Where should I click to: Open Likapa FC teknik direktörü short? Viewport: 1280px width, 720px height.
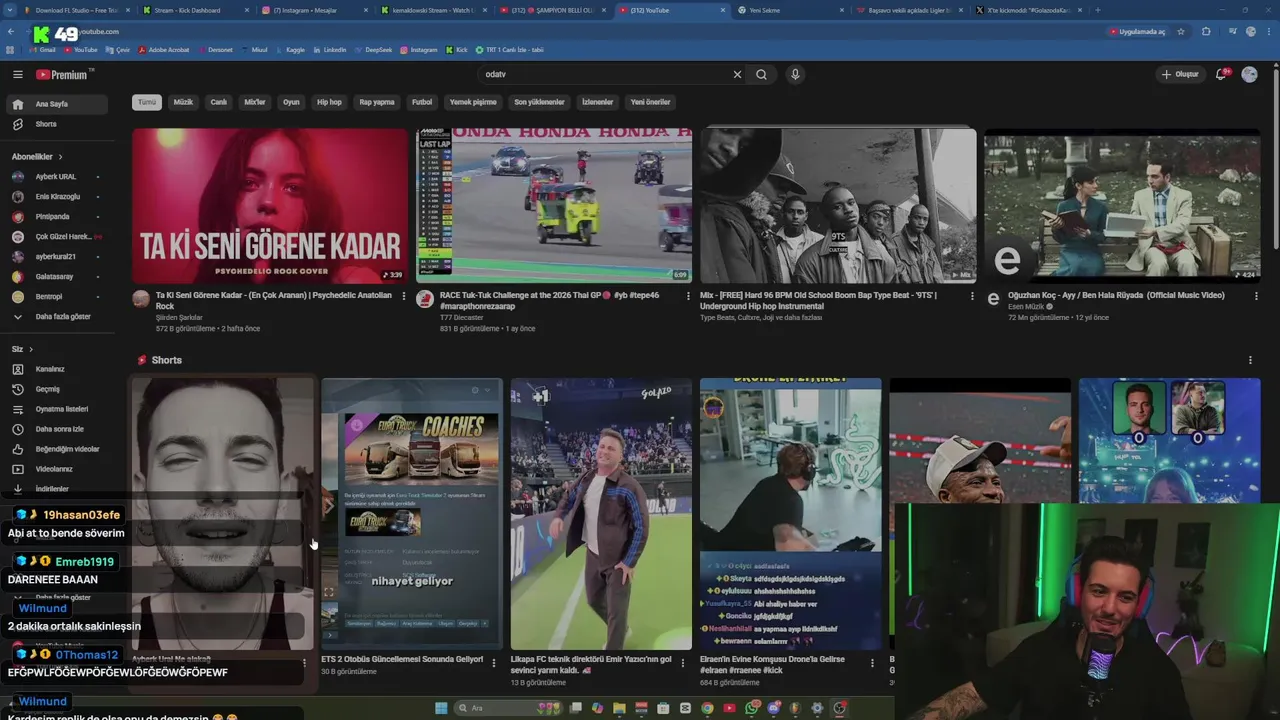(601, 514)
